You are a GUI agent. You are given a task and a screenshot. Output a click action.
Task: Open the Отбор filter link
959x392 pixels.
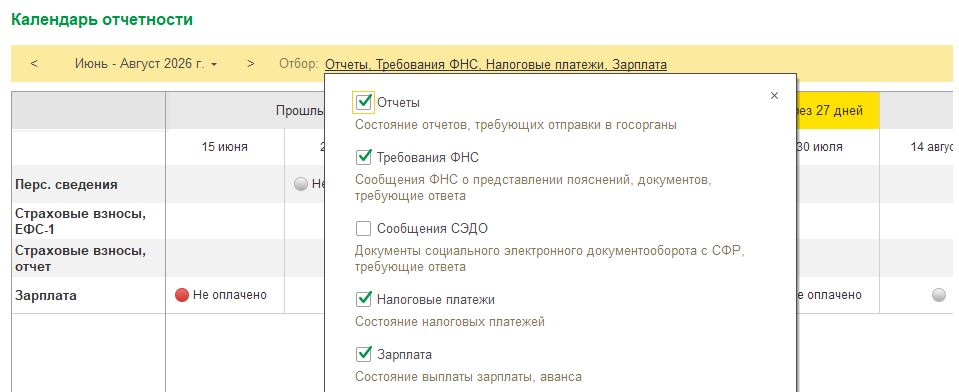tap(496, 64)
